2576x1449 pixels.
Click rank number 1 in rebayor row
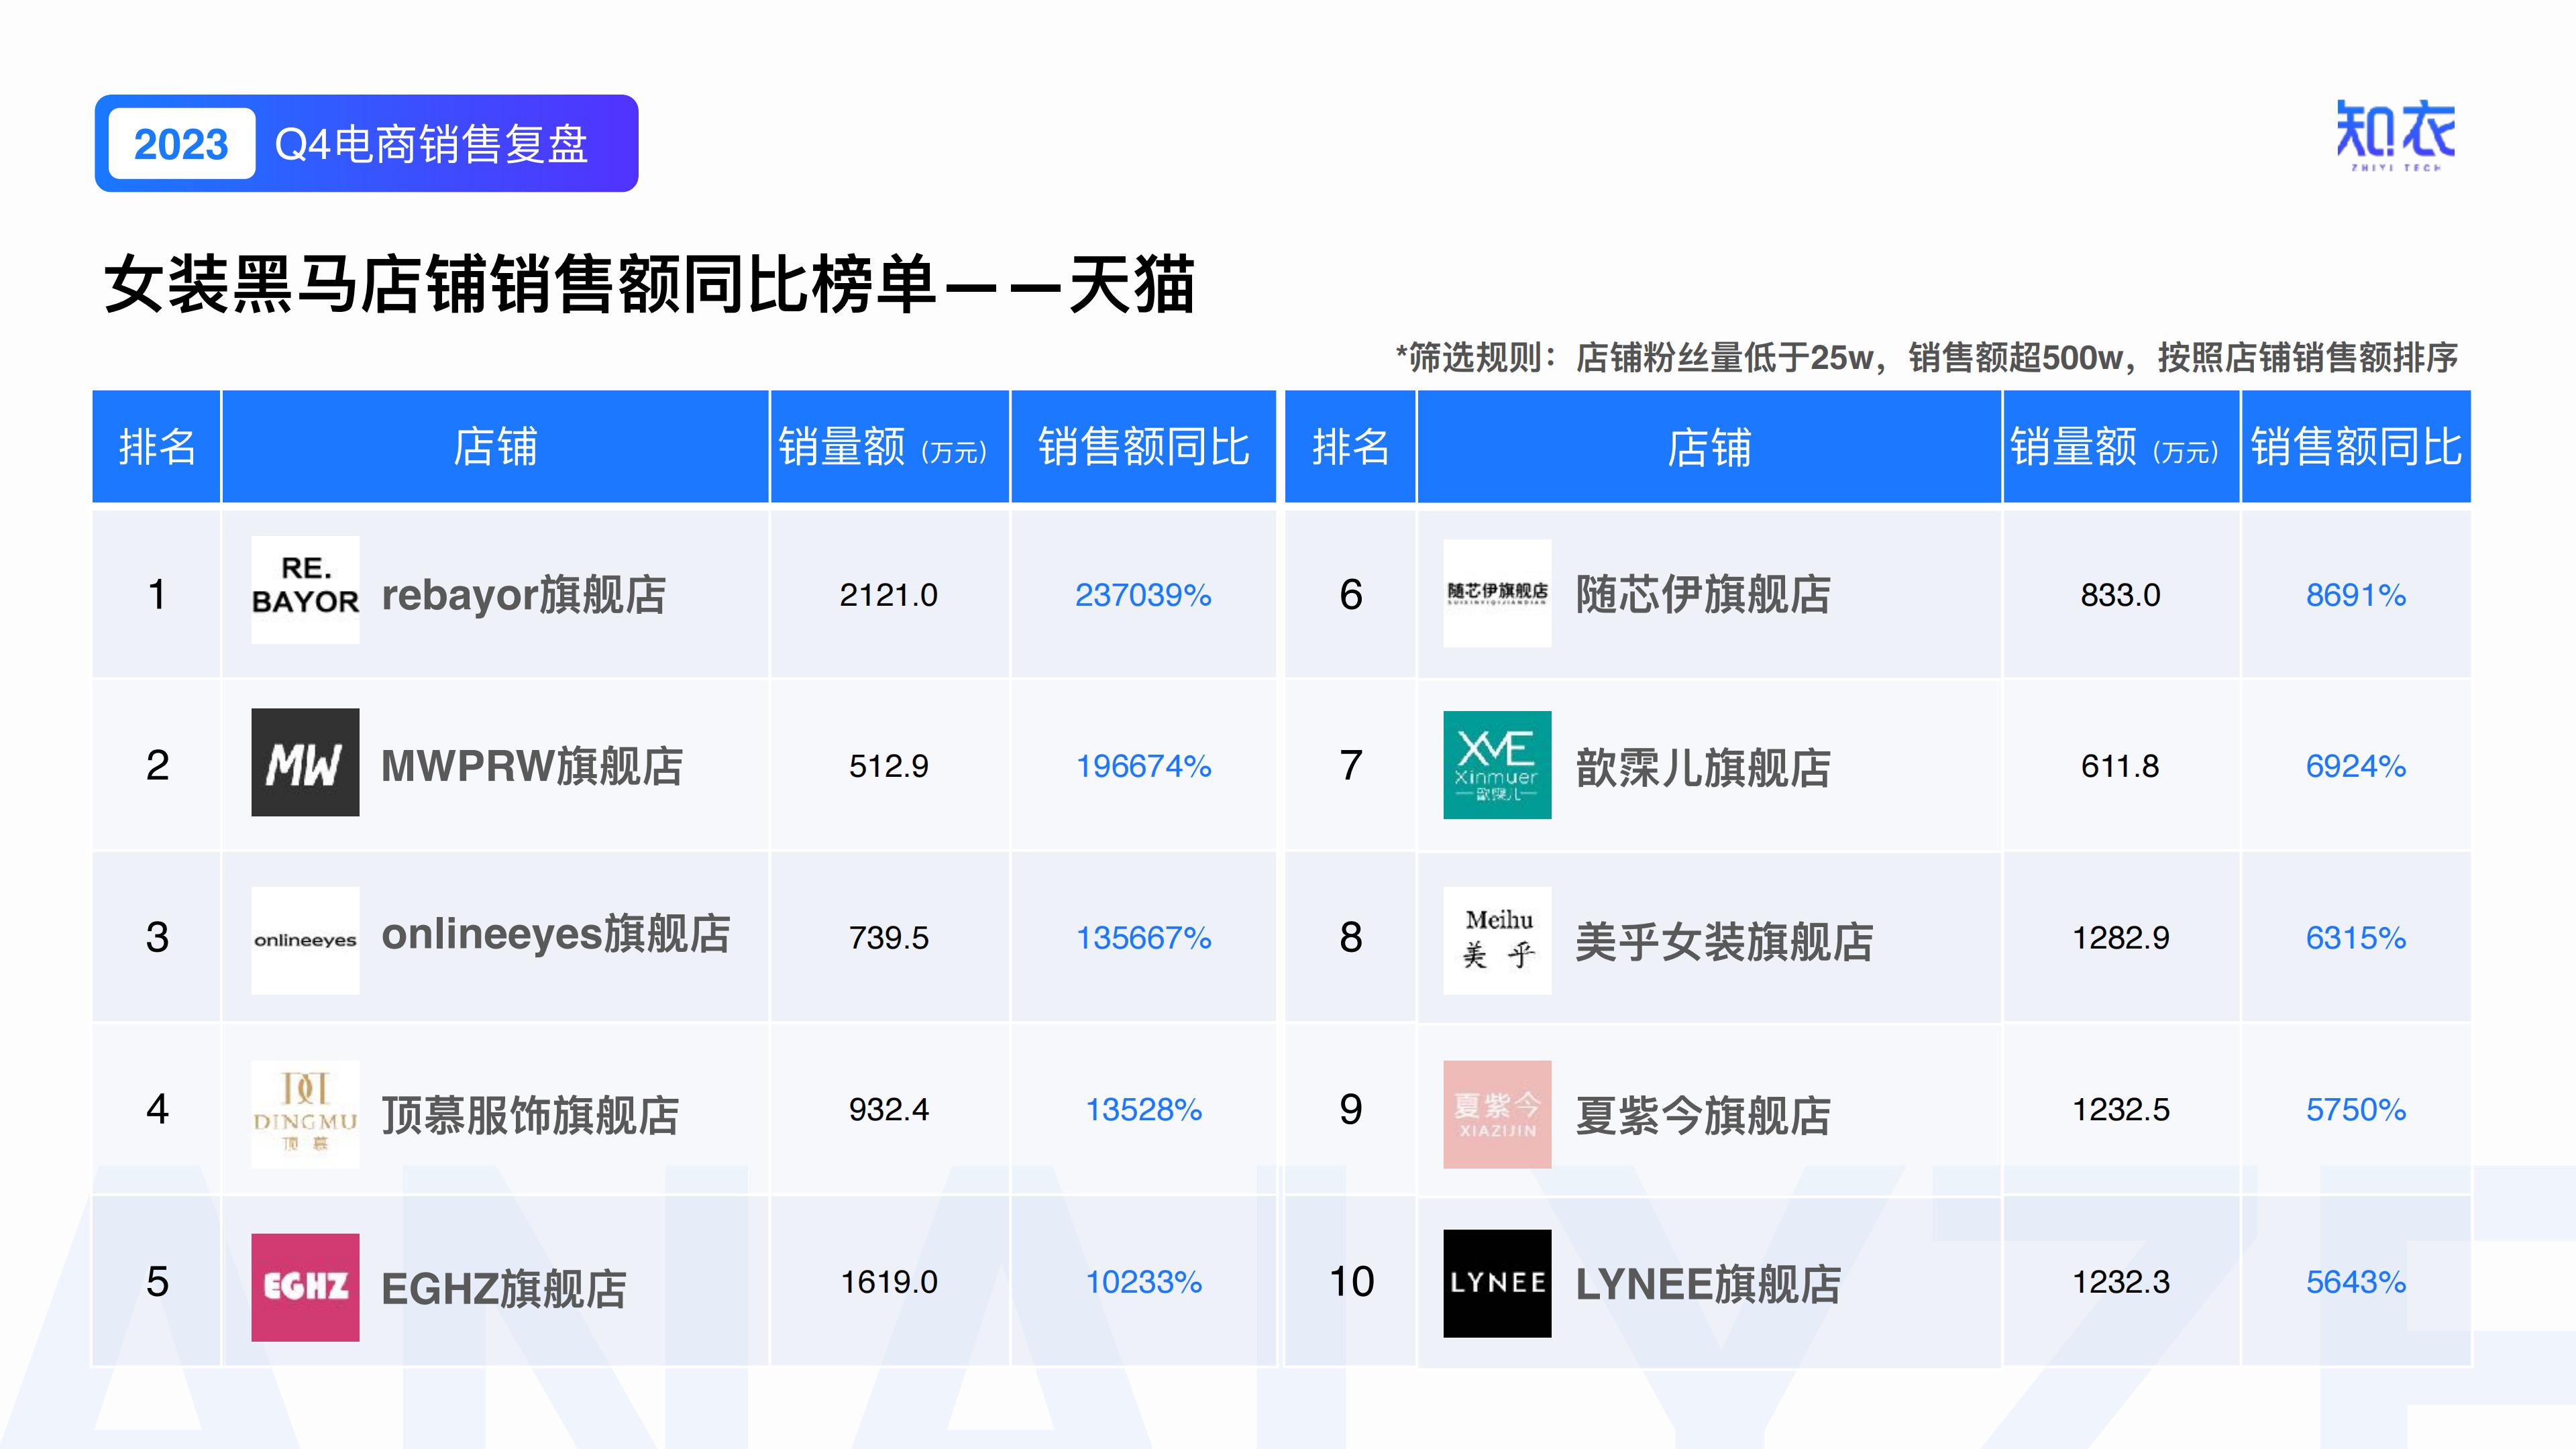point(157,594)
